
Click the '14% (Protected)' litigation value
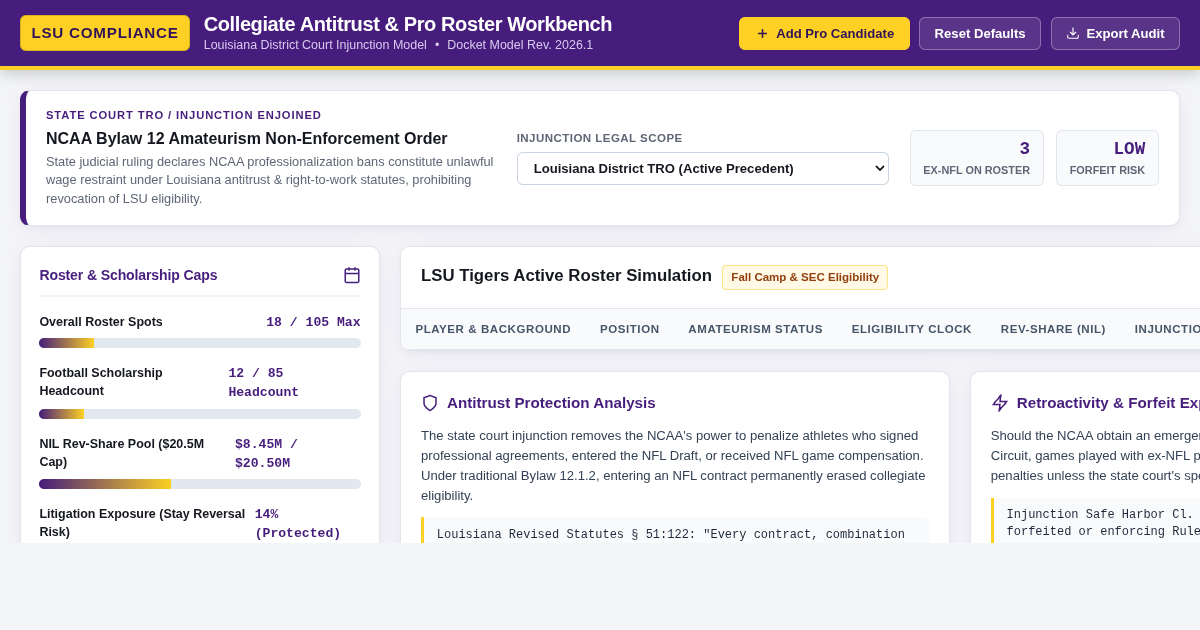tap(298, 523)
